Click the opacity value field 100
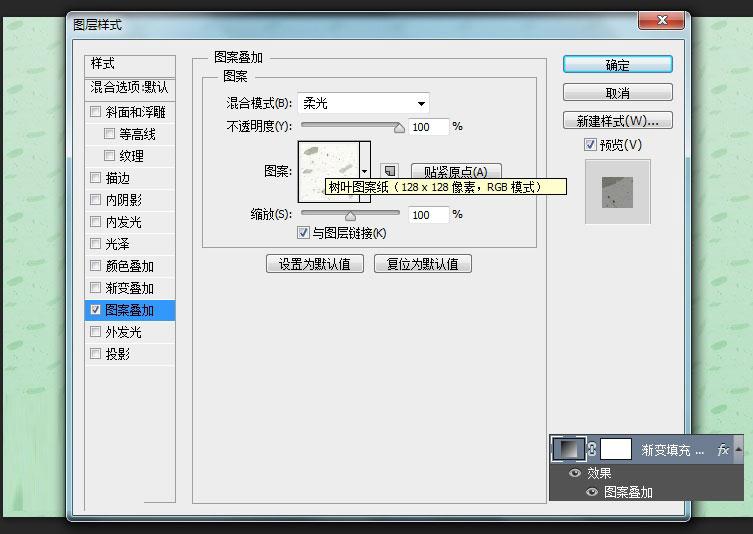 [428, 127]
